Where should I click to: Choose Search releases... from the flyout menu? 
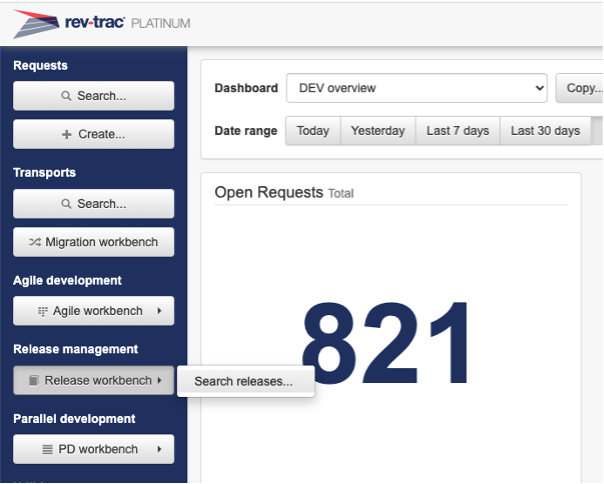[244, 381]
